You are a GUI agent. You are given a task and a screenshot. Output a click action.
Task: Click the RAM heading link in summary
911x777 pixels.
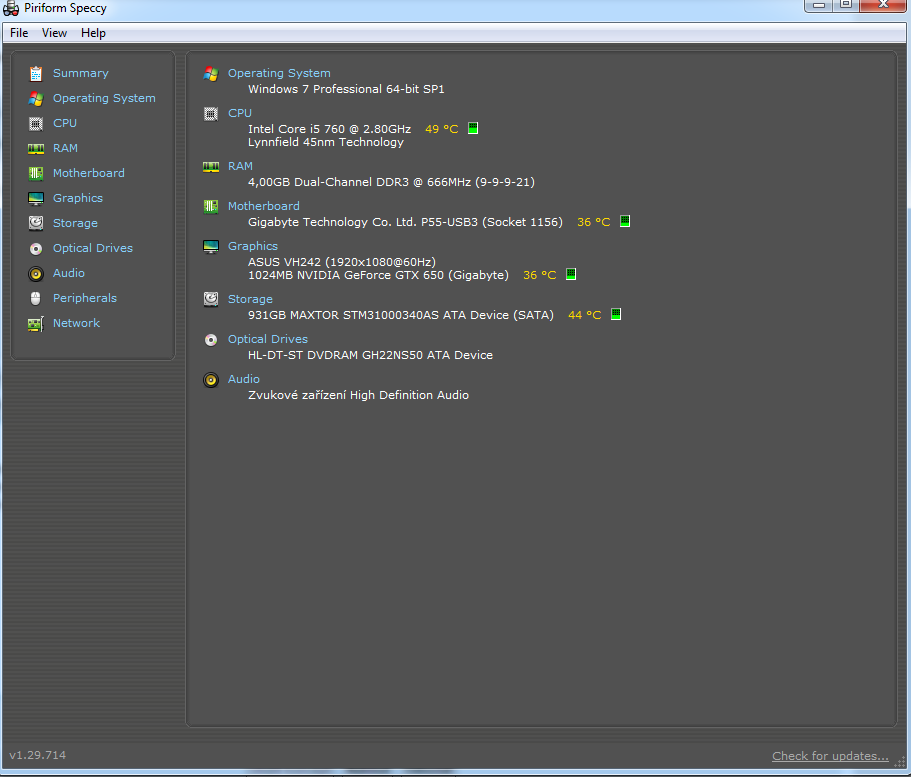(240, 166)
